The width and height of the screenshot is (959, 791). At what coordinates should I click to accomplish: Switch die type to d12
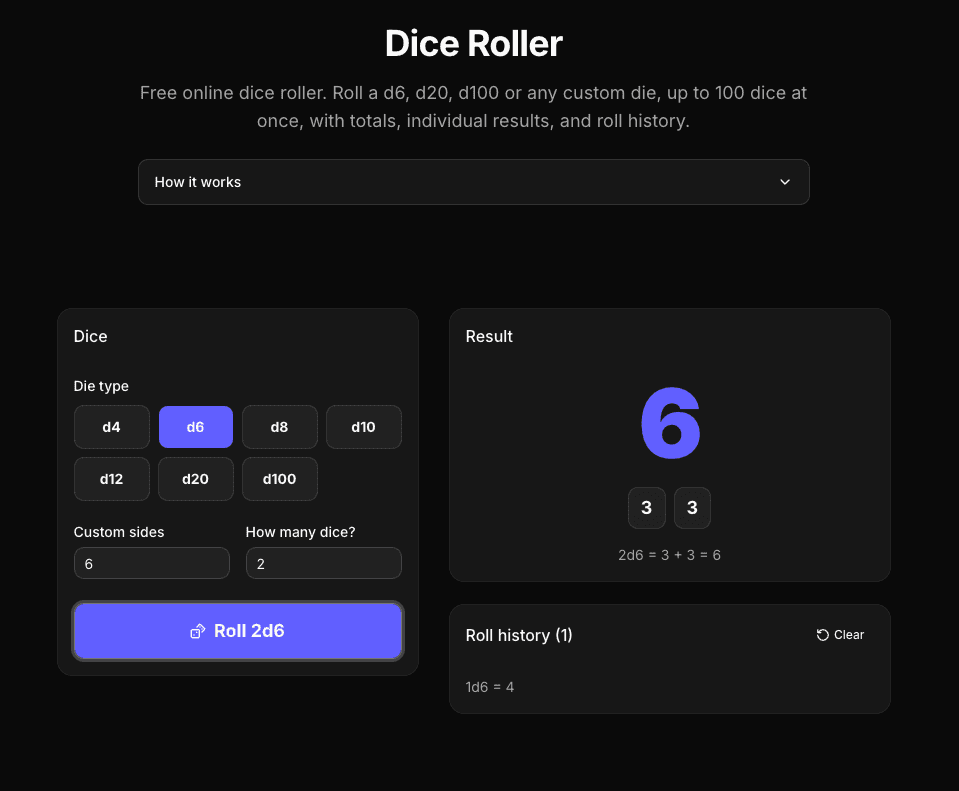point(111,479)
